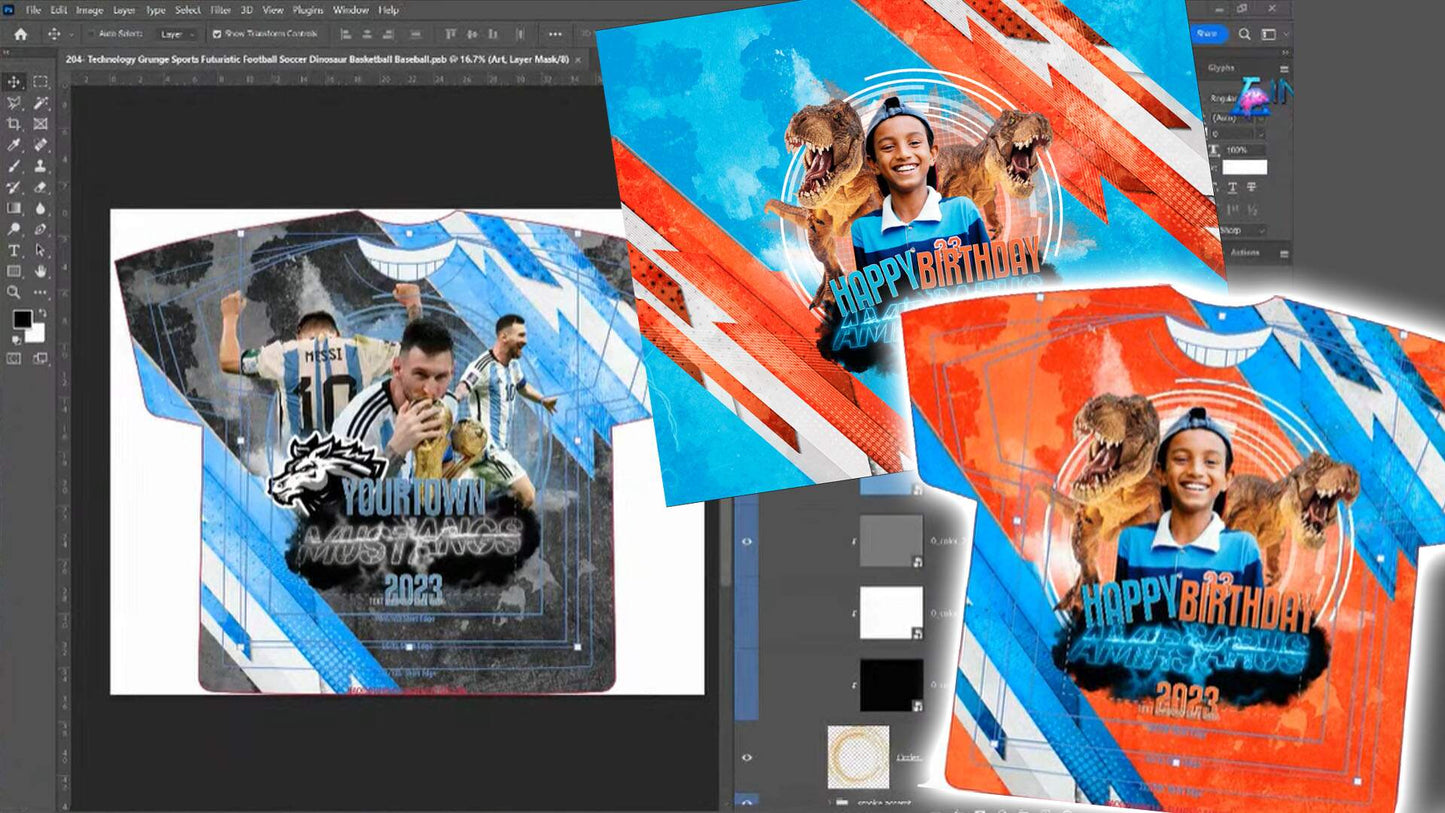Select the Lasso tool
The height and width of the screenshot is (813, 1445).
click(x=15, y=103)
